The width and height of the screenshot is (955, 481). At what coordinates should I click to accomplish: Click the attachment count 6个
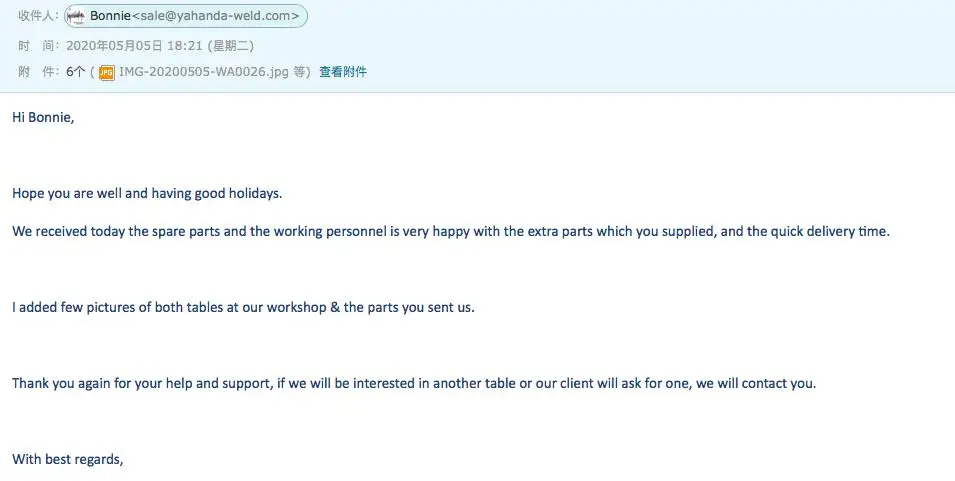[76, 72]
